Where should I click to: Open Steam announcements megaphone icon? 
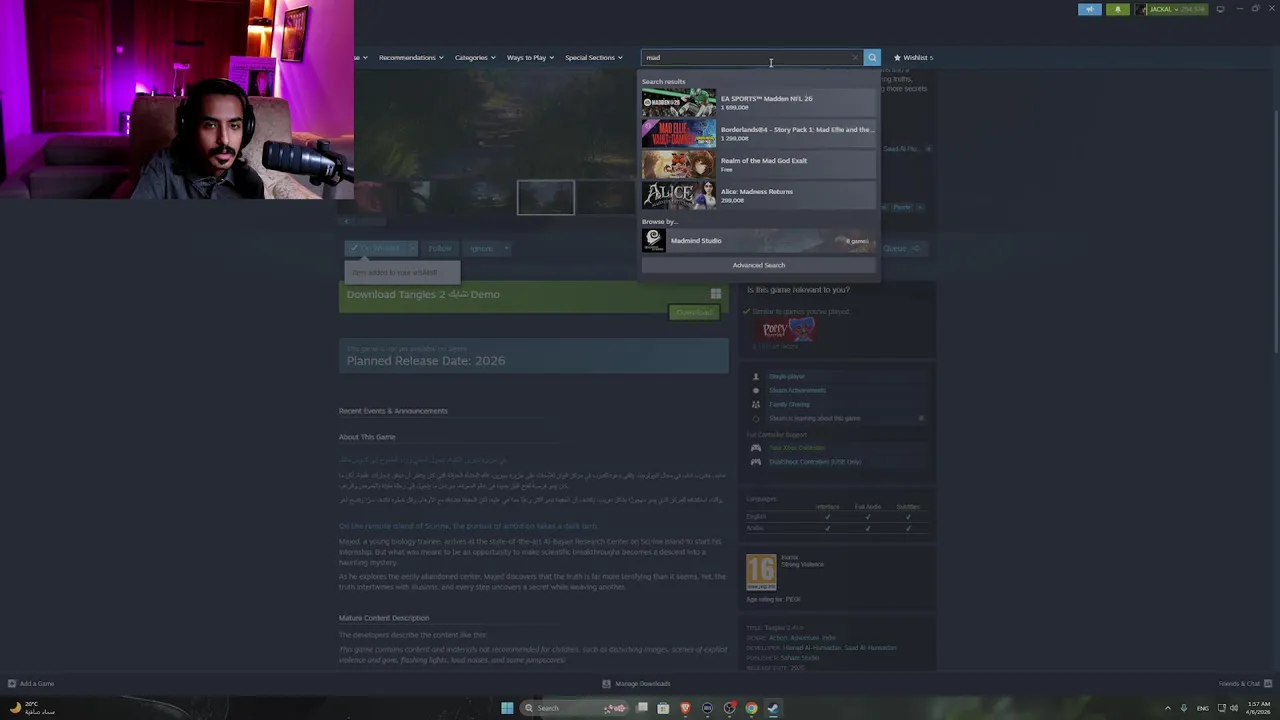click(1090, 9)
